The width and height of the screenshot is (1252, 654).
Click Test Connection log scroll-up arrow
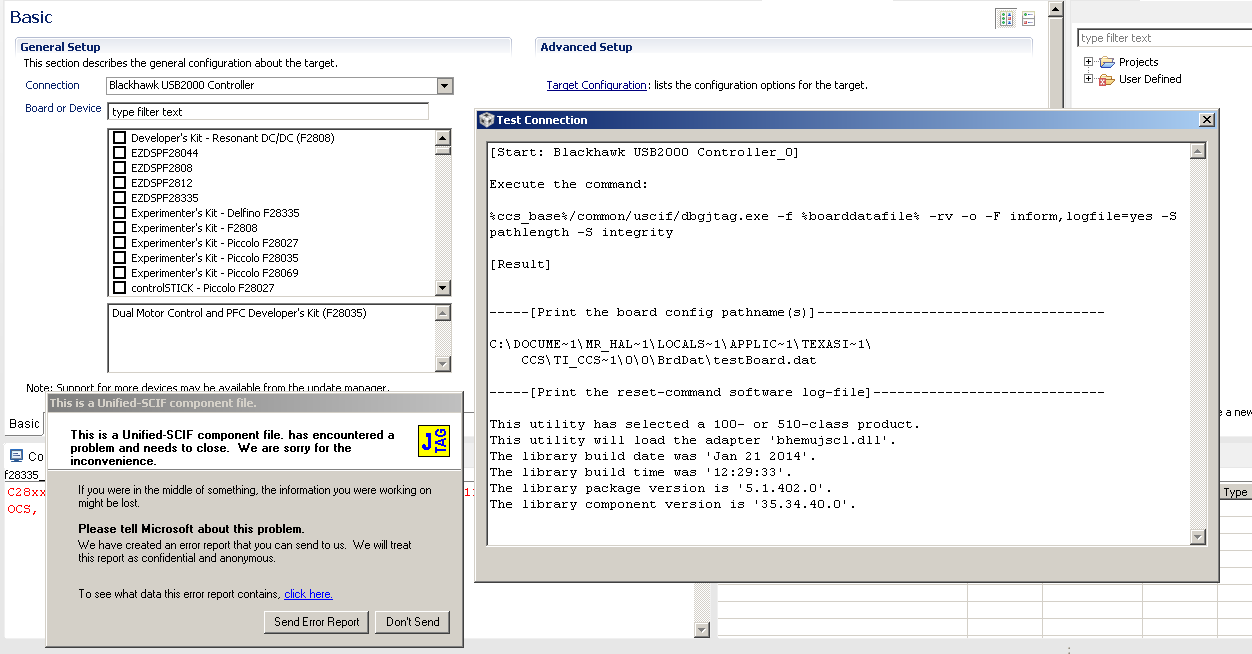pos(1198,152)
